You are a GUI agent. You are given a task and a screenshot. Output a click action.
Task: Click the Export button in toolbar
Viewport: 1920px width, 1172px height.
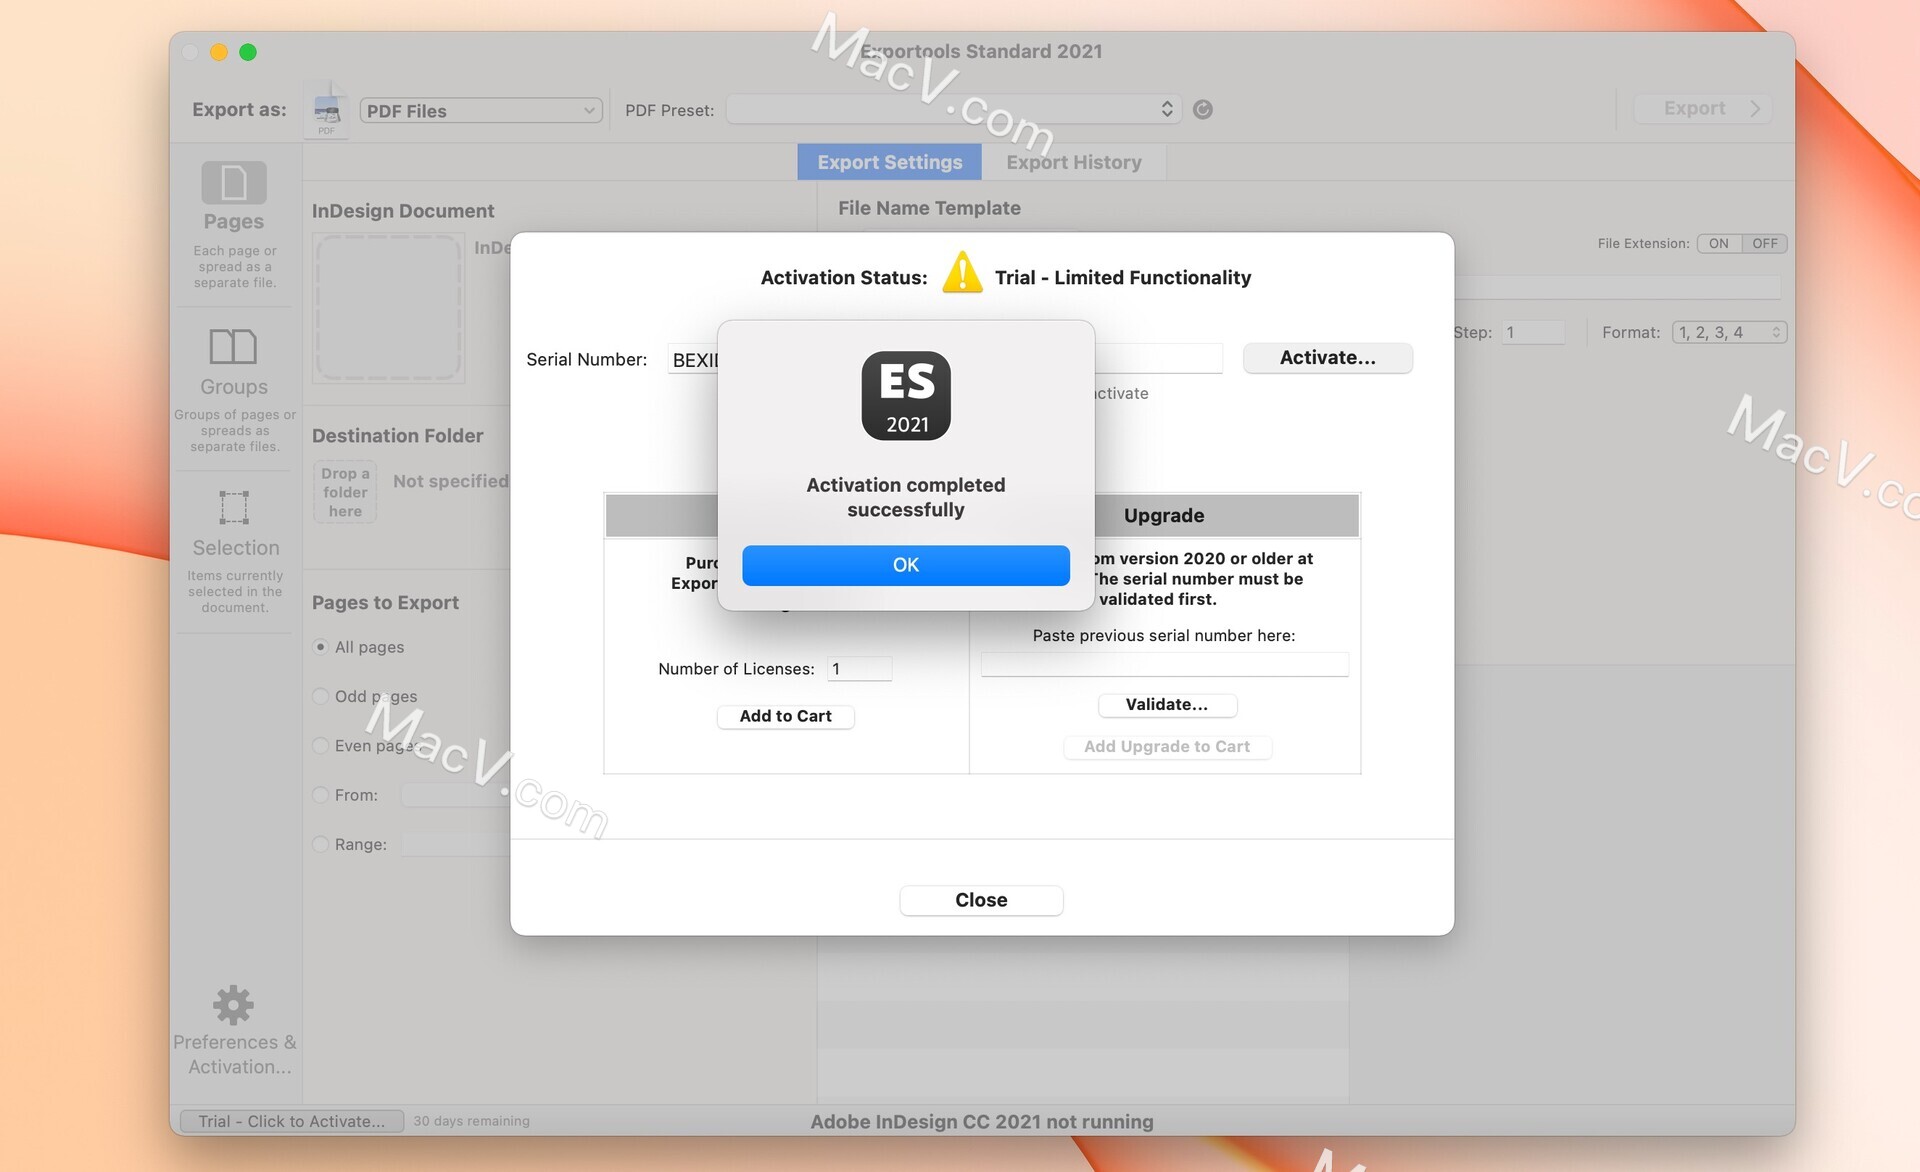(x=1702, y=108)
